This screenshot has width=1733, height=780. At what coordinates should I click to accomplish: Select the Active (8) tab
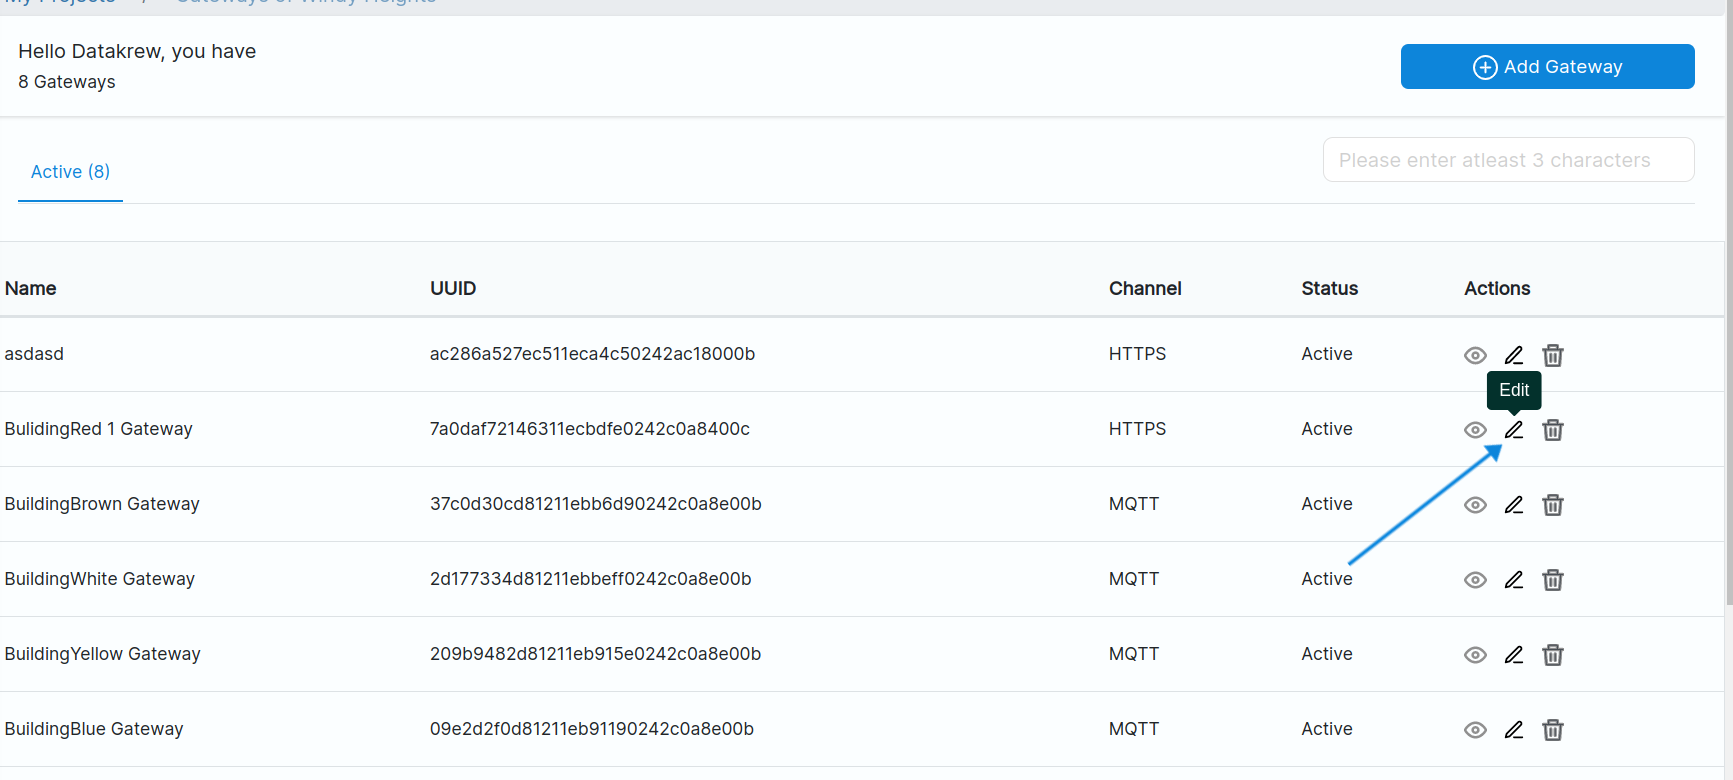point(70,172)
